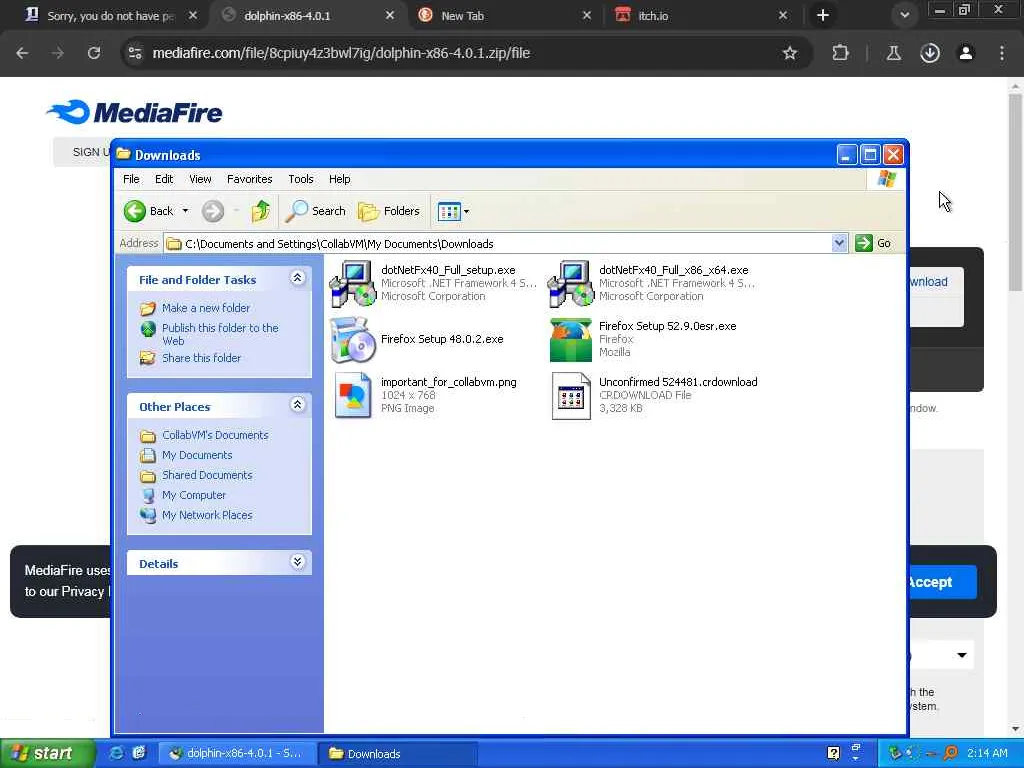Click the green Back arrow in Explorer toolbar

pos(135,211)
